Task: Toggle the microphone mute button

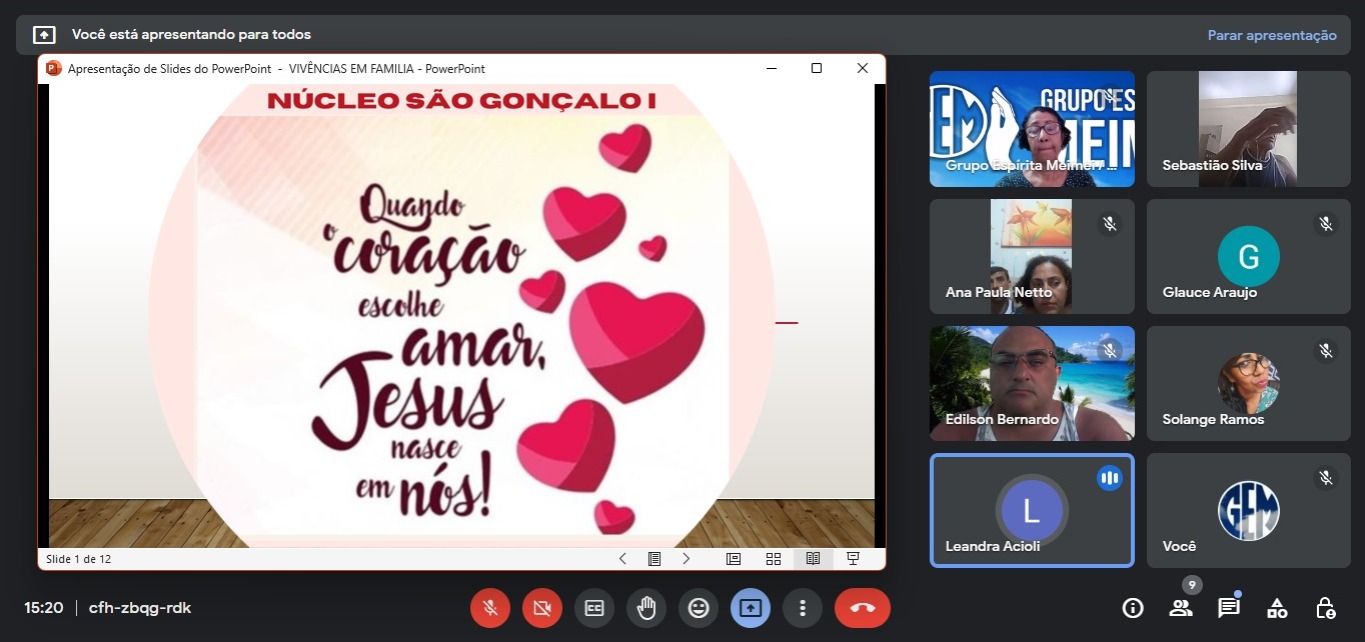Action: pos(490,608)
